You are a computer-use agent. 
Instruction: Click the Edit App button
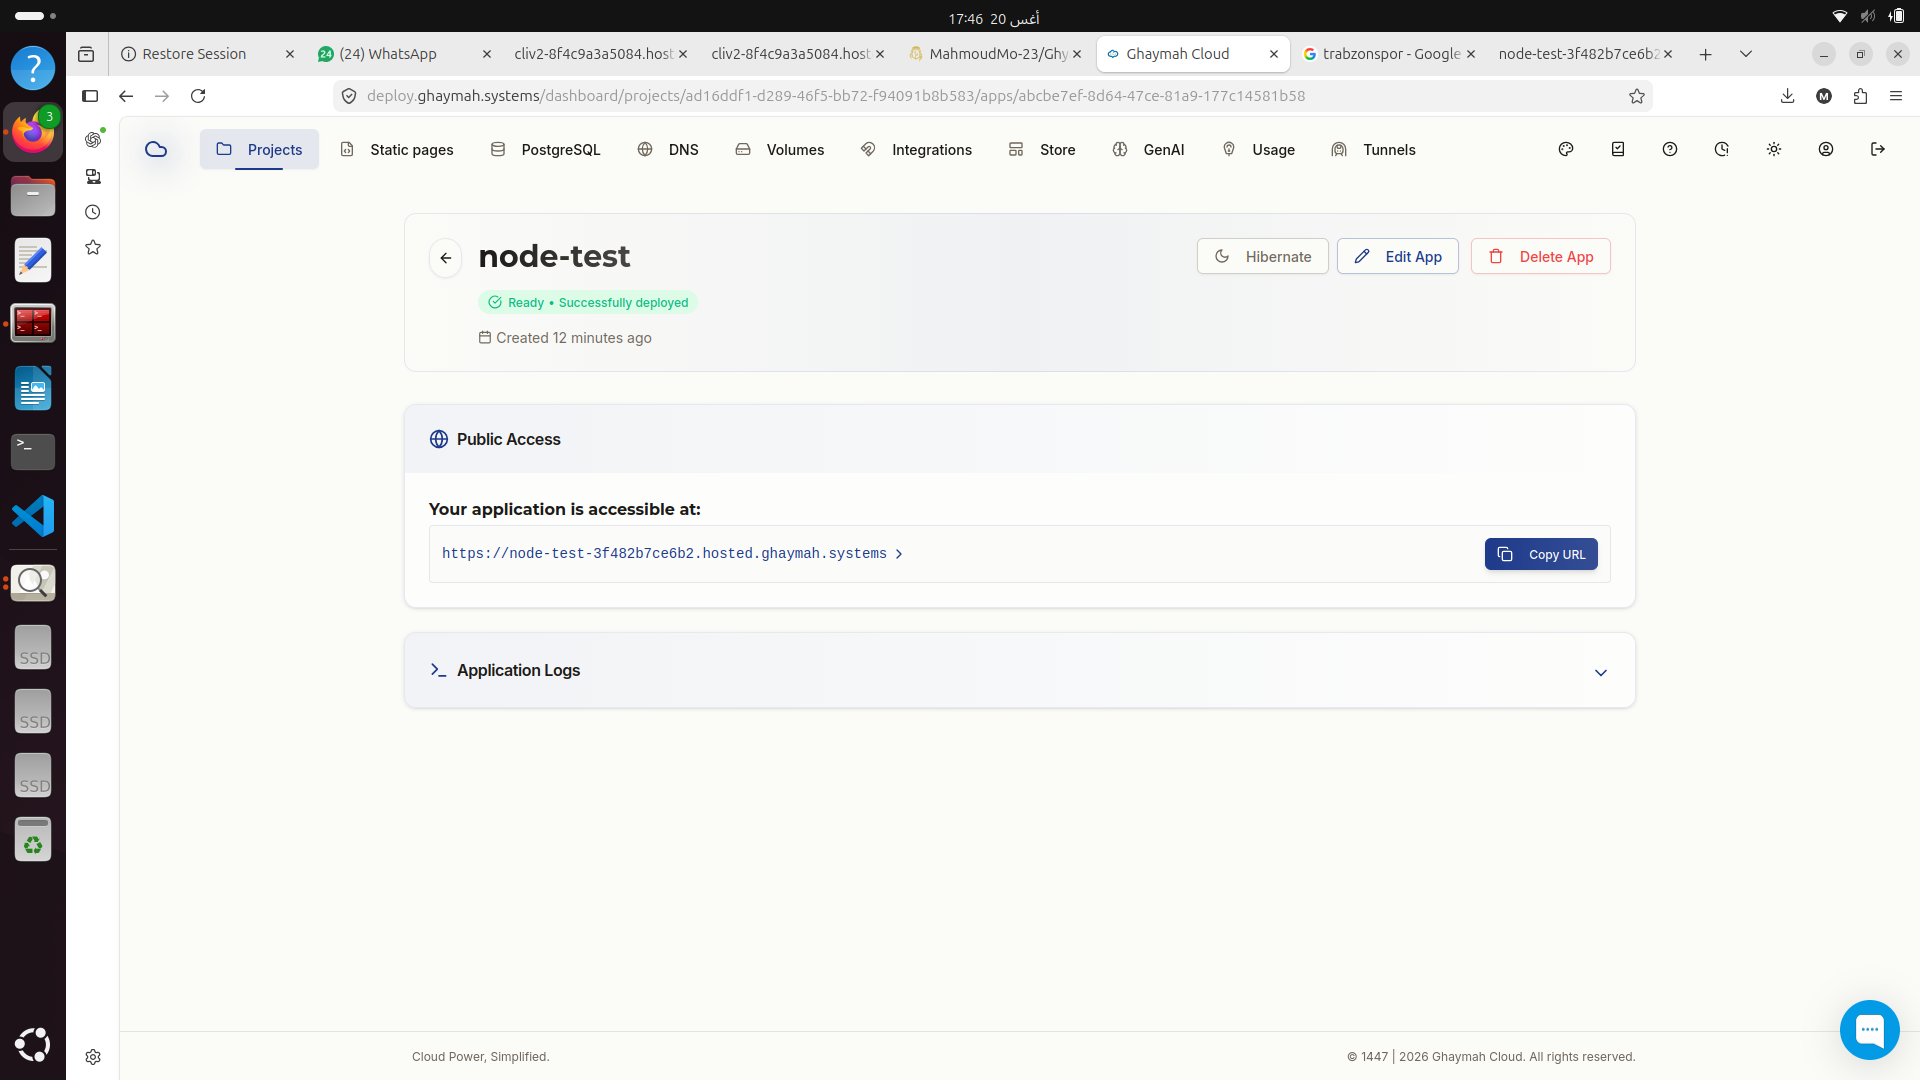tap(1398, 257)
